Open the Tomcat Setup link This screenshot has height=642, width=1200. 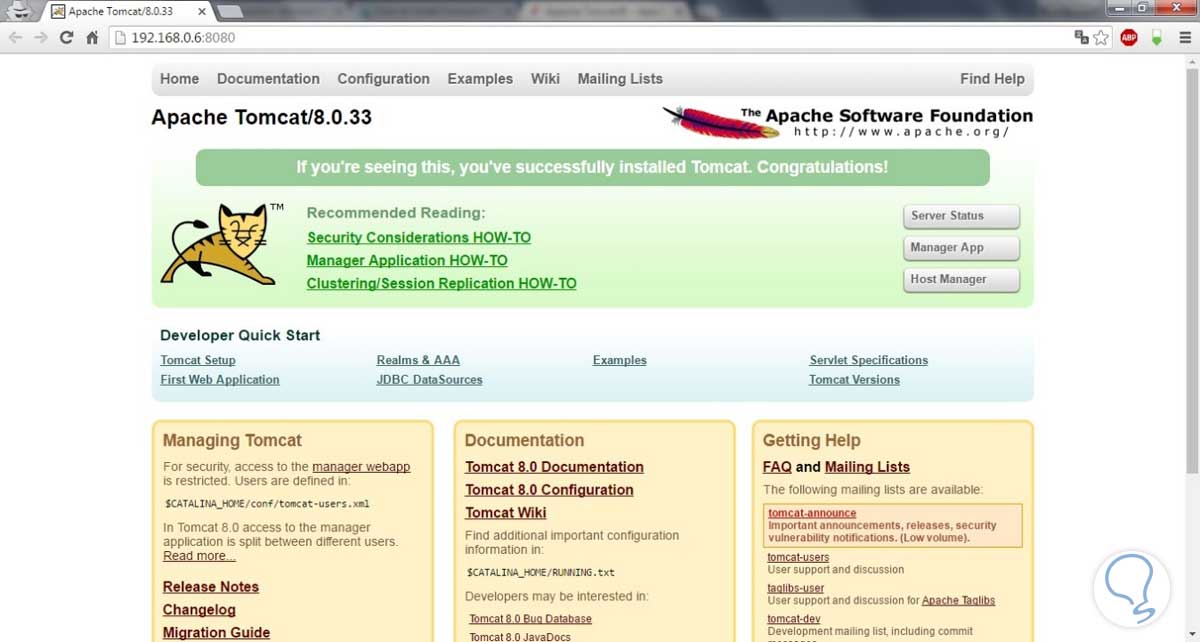tap(198, 360)
